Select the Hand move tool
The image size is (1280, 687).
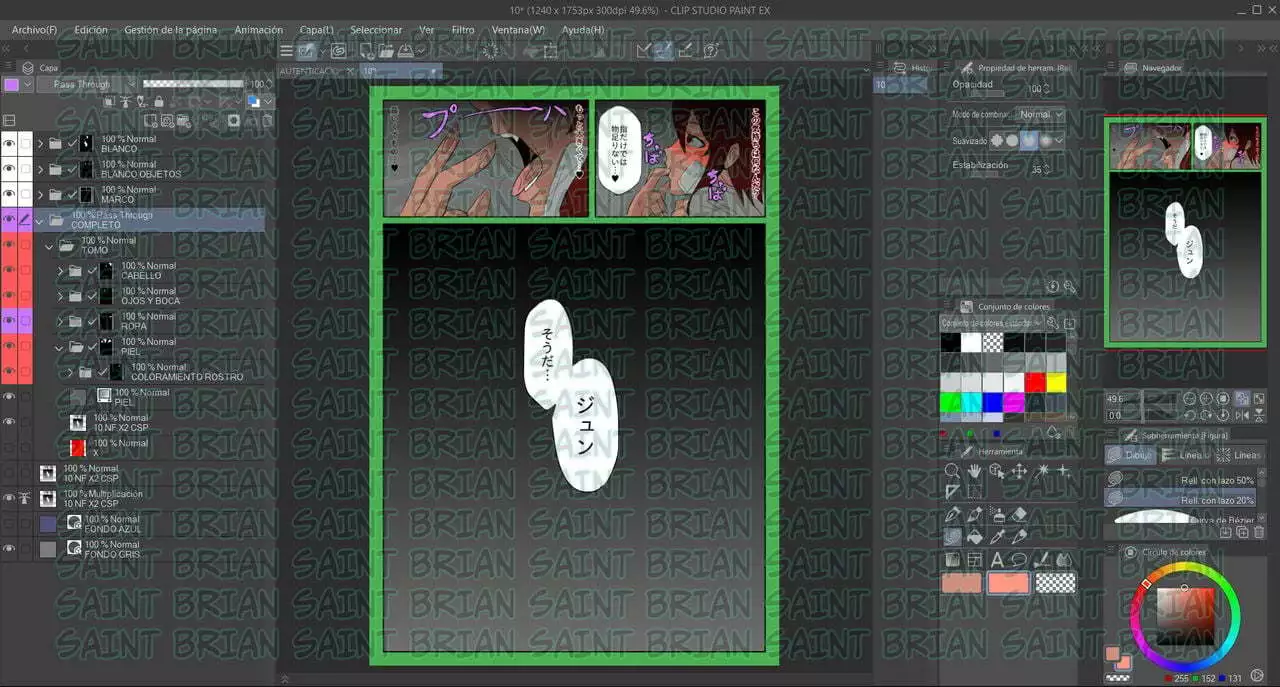975,470
